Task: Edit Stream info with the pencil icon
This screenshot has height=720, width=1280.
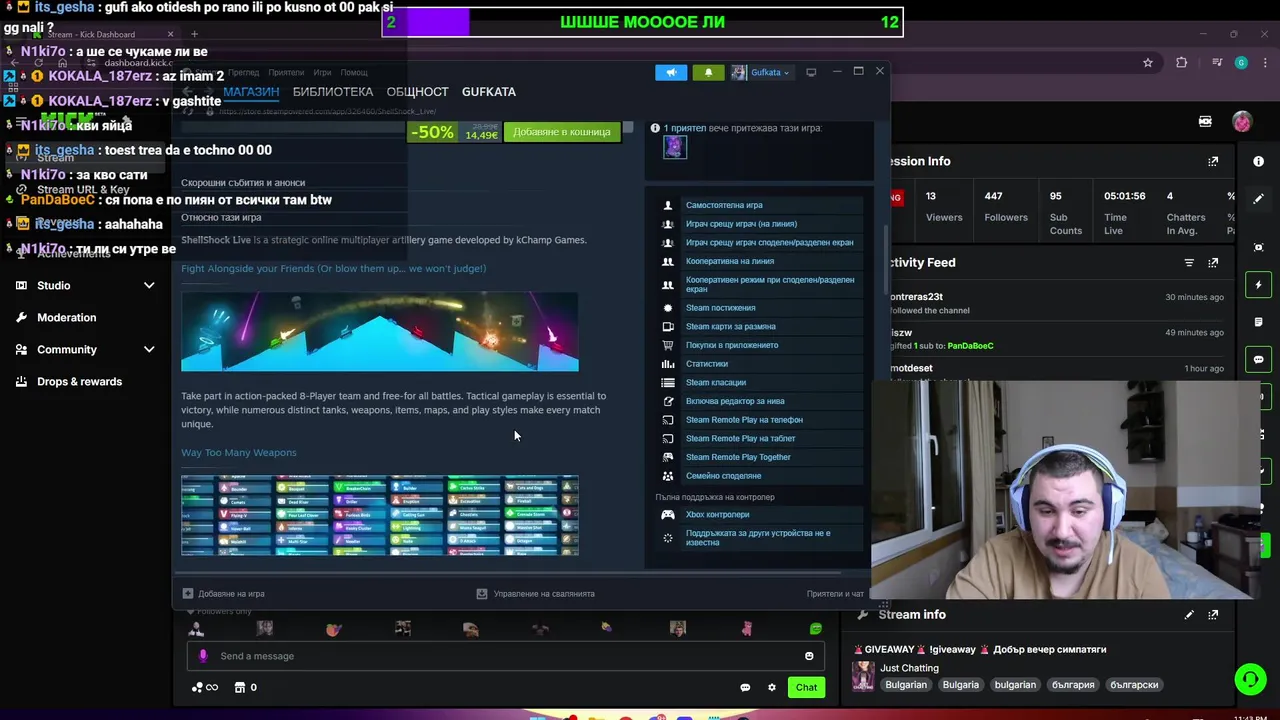Action: [1189, 615]
